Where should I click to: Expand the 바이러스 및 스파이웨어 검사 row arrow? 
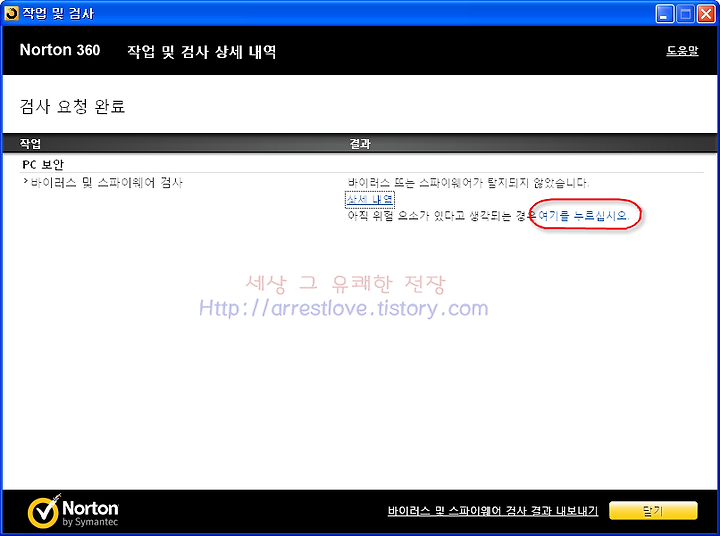26,182
